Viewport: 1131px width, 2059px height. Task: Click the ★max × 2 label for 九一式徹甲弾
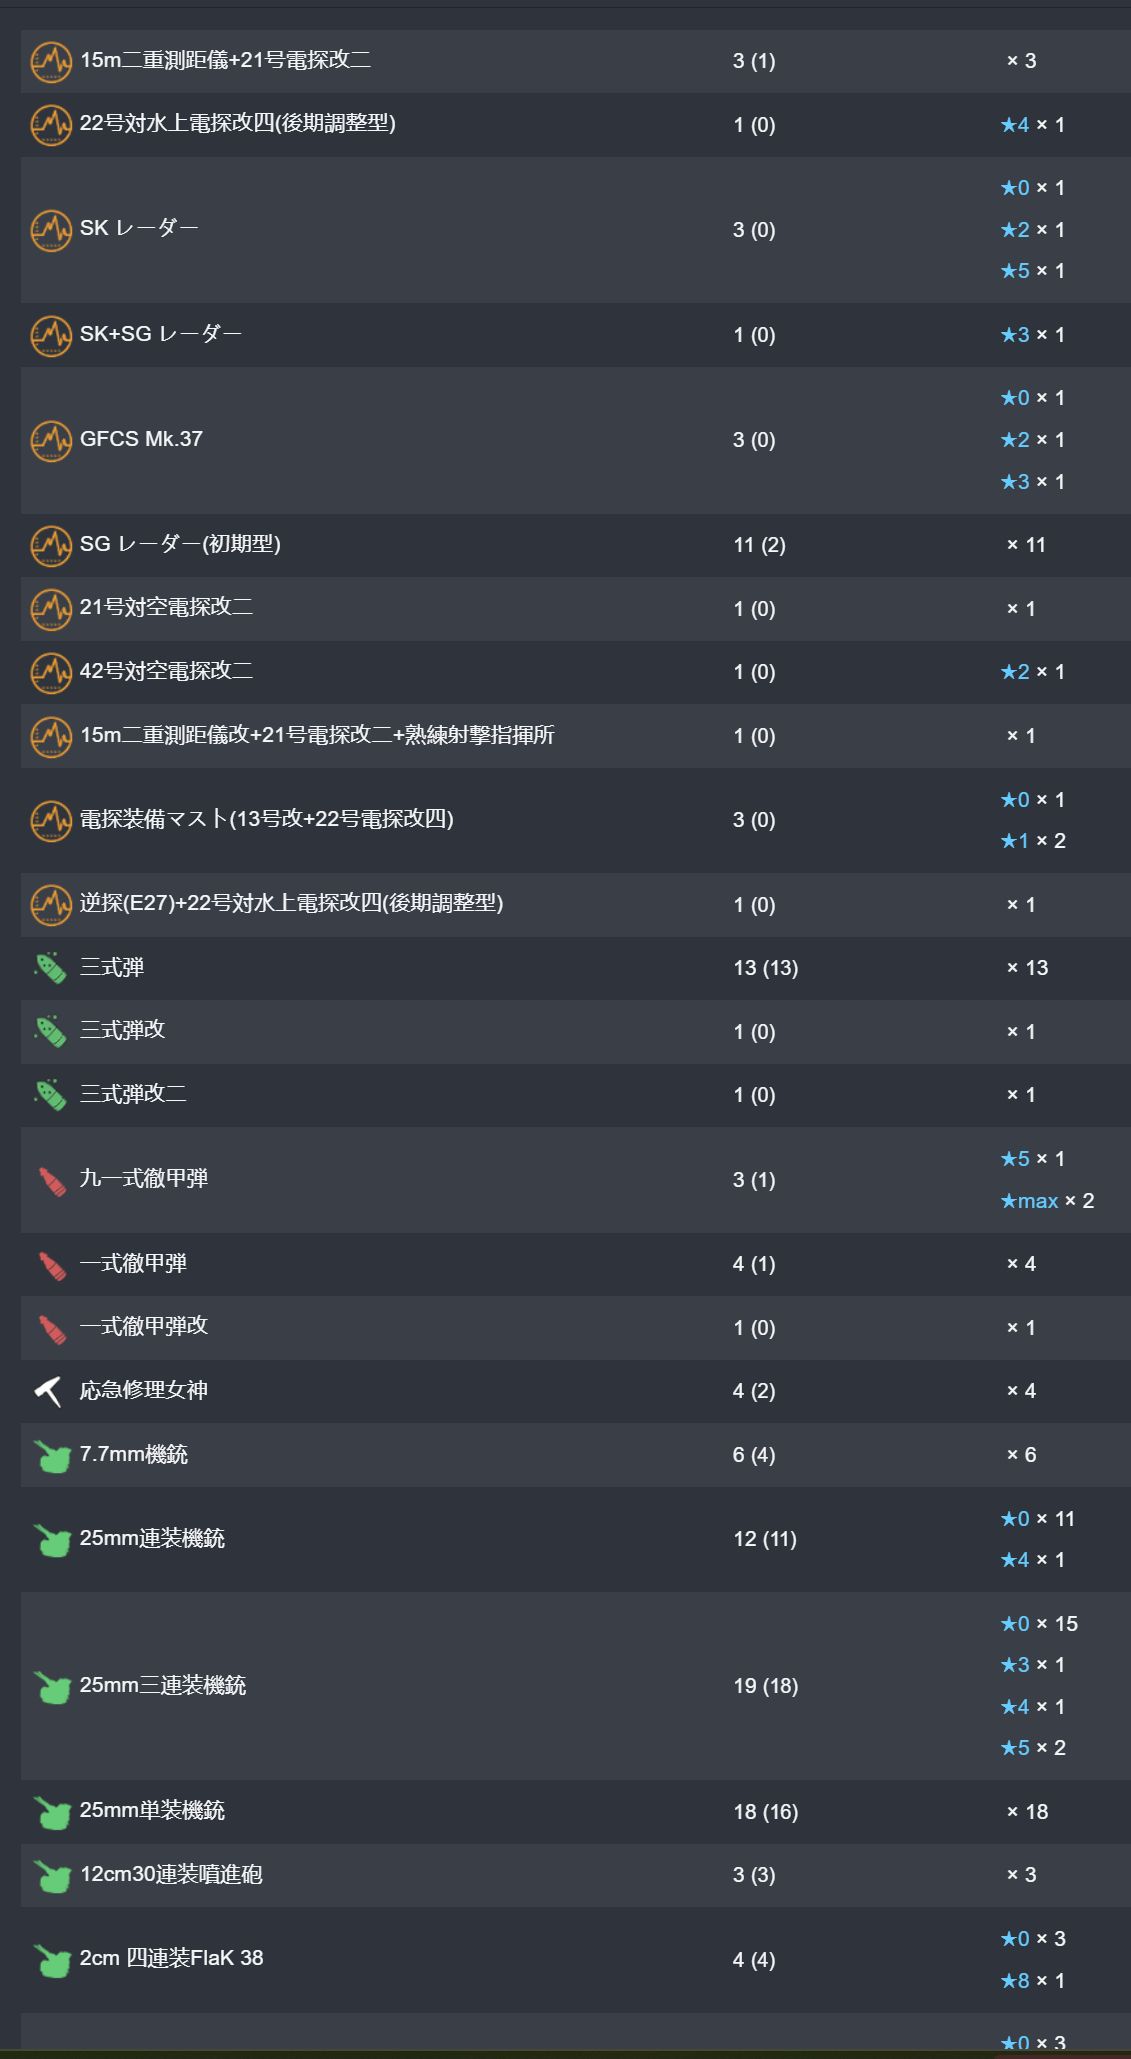1047,1201
